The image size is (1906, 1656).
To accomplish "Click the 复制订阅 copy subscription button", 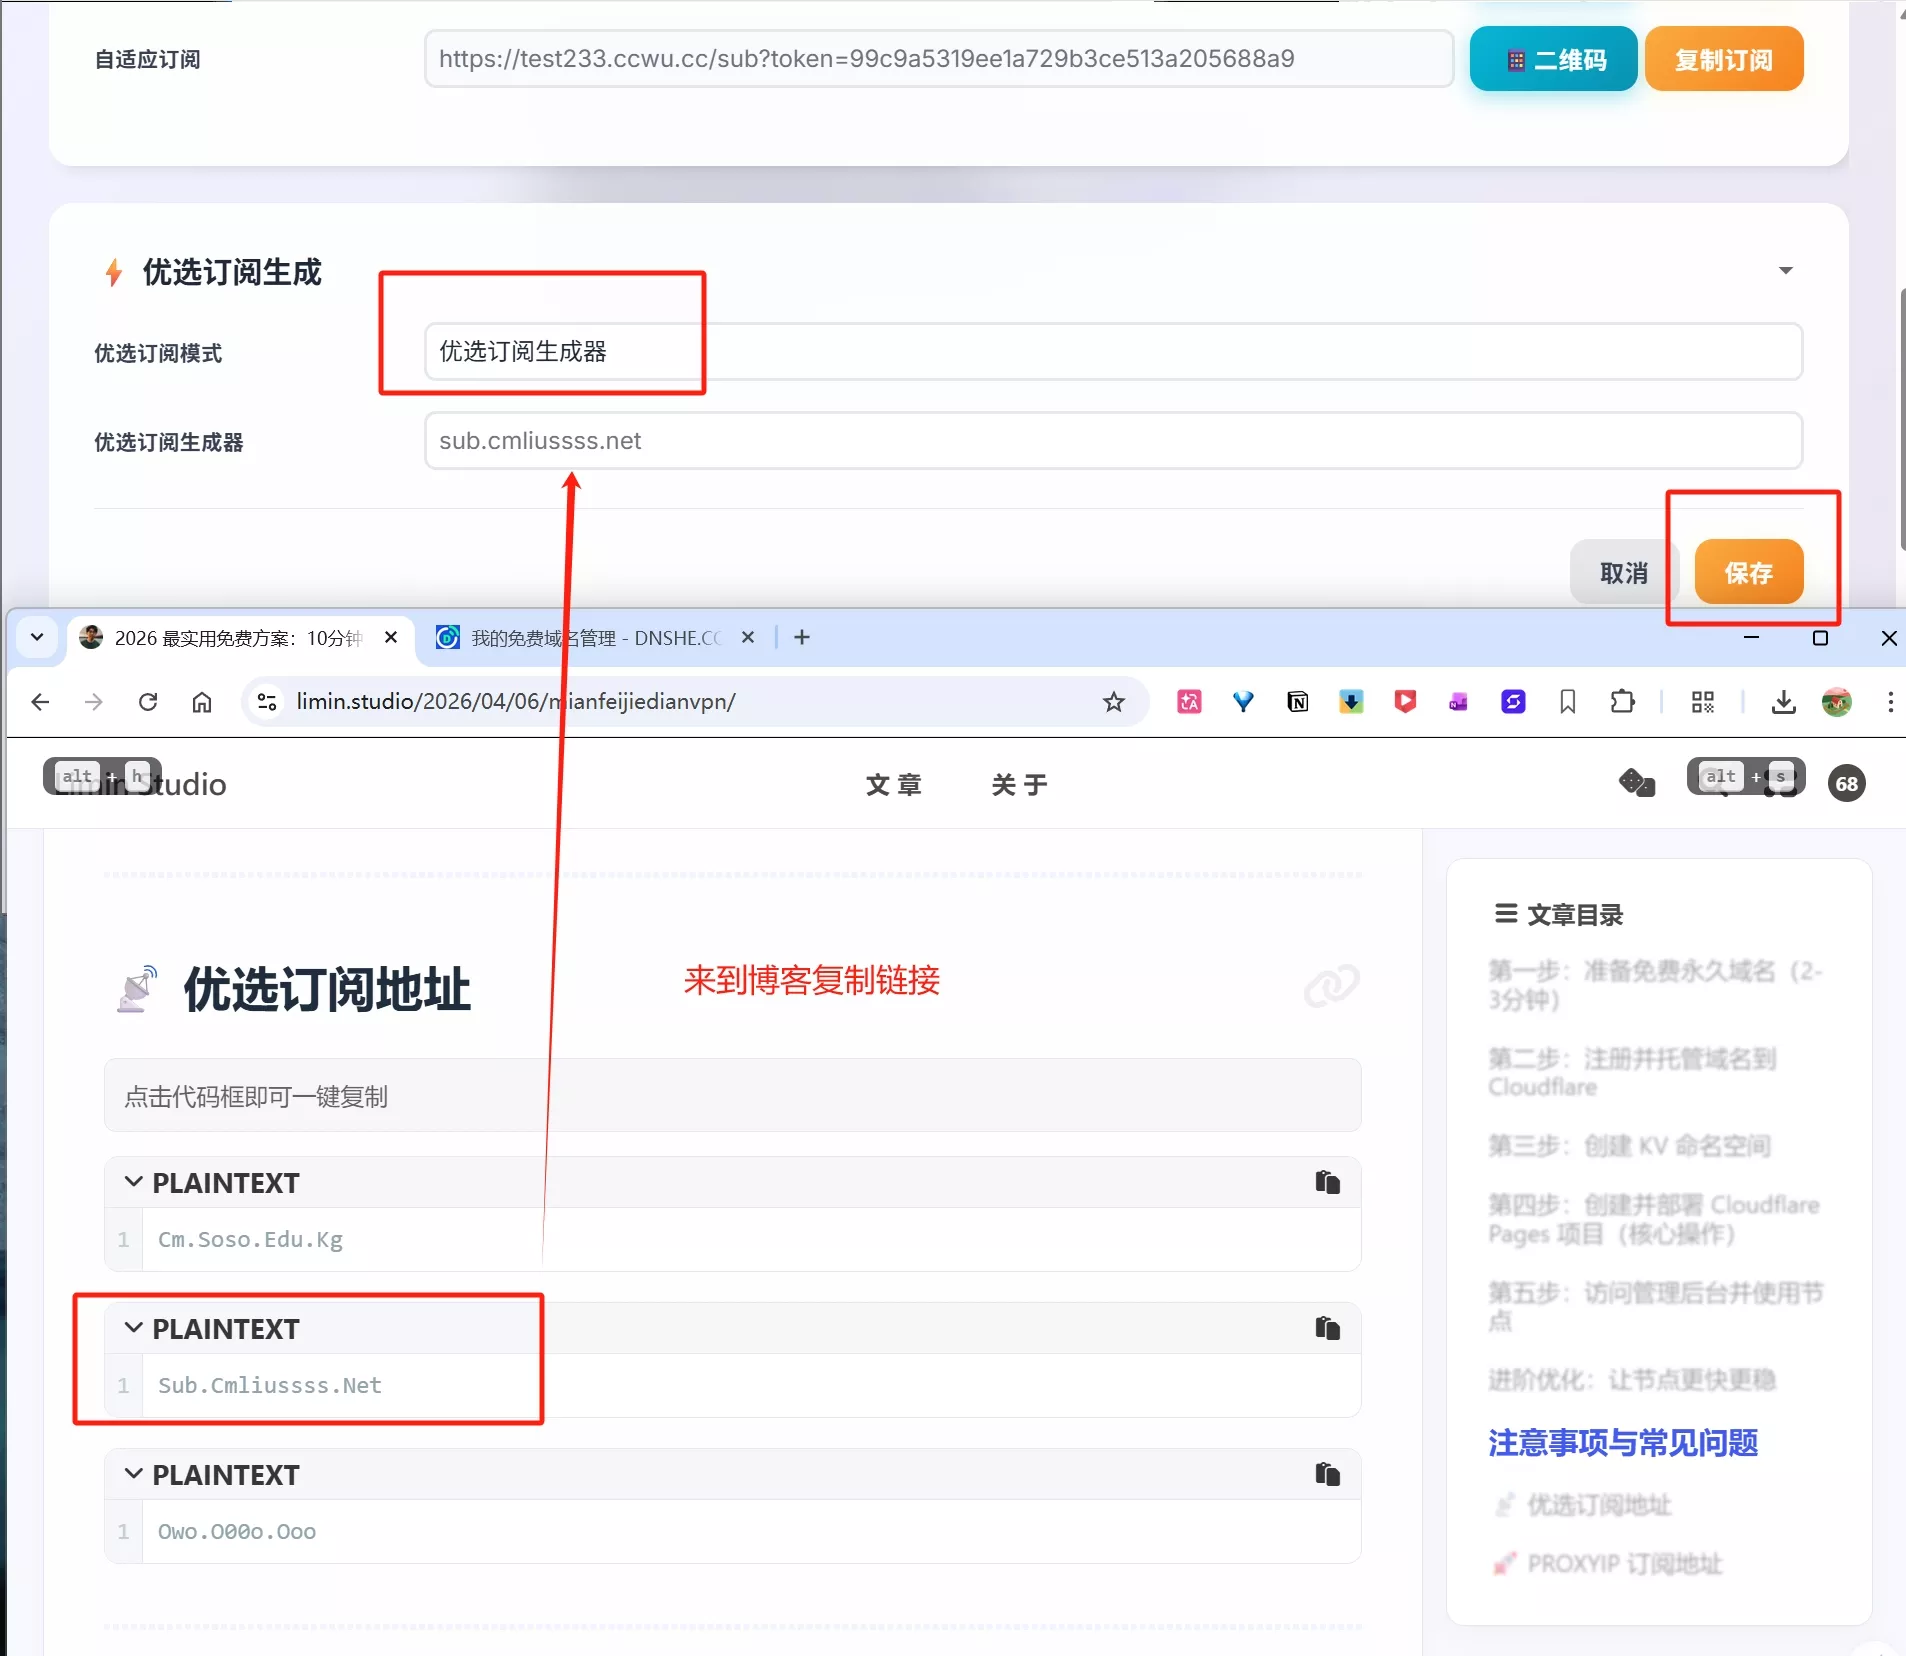I will click(1723, 59).
